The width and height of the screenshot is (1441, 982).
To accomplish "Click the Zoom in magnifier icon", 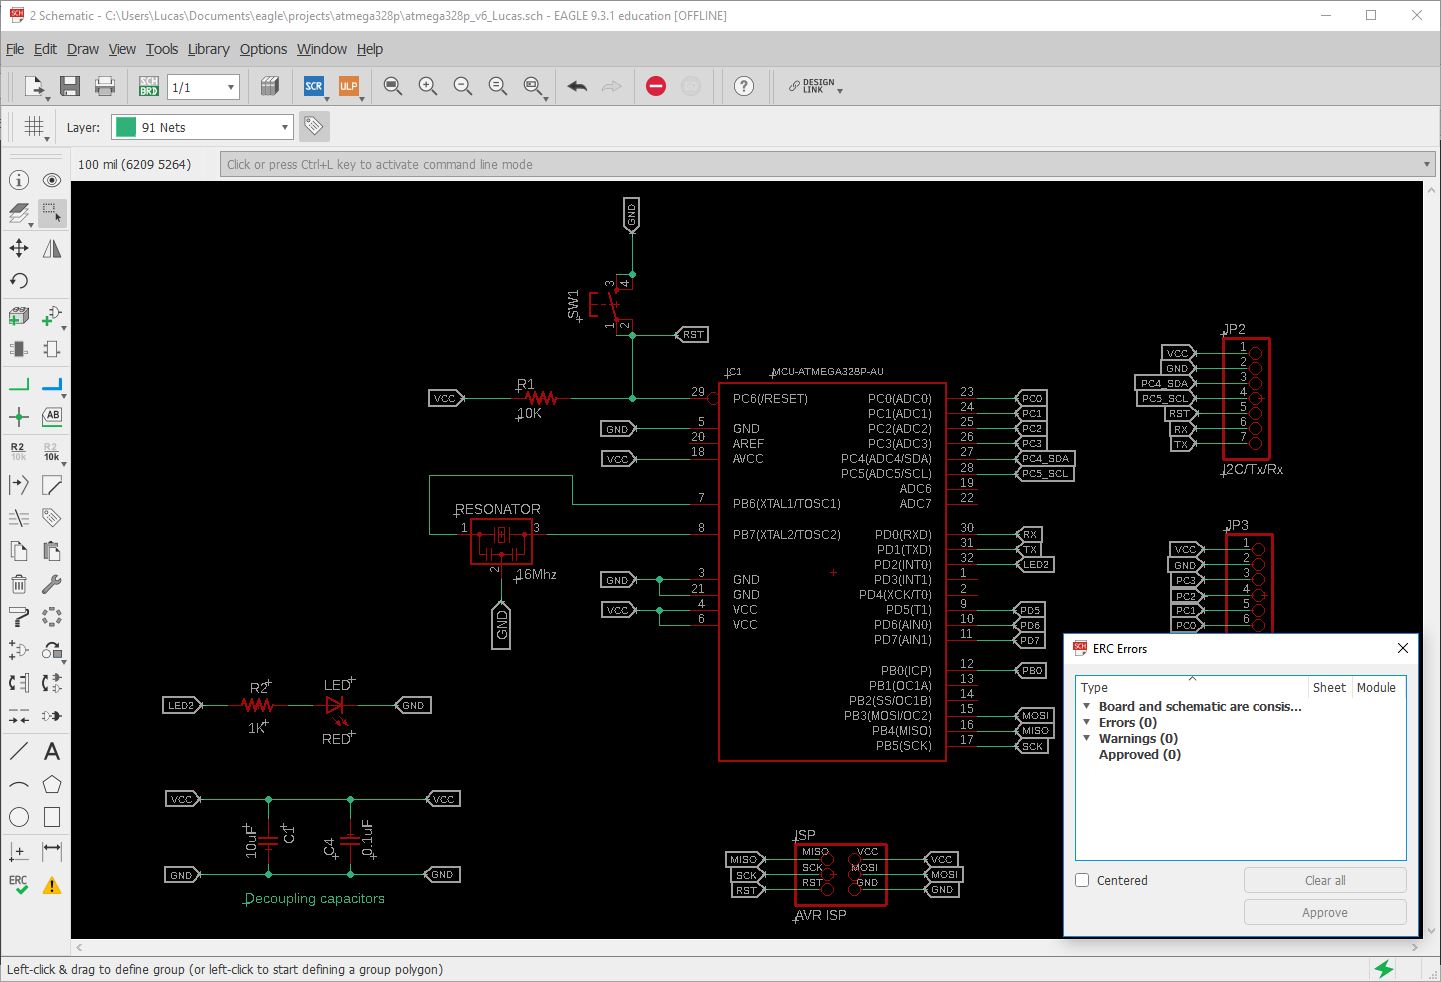I will (428, 87).
